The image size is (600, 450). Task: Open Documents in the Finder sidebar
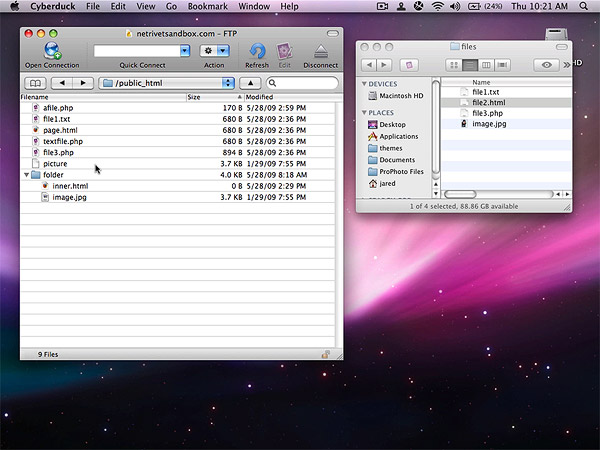(391, 160)
